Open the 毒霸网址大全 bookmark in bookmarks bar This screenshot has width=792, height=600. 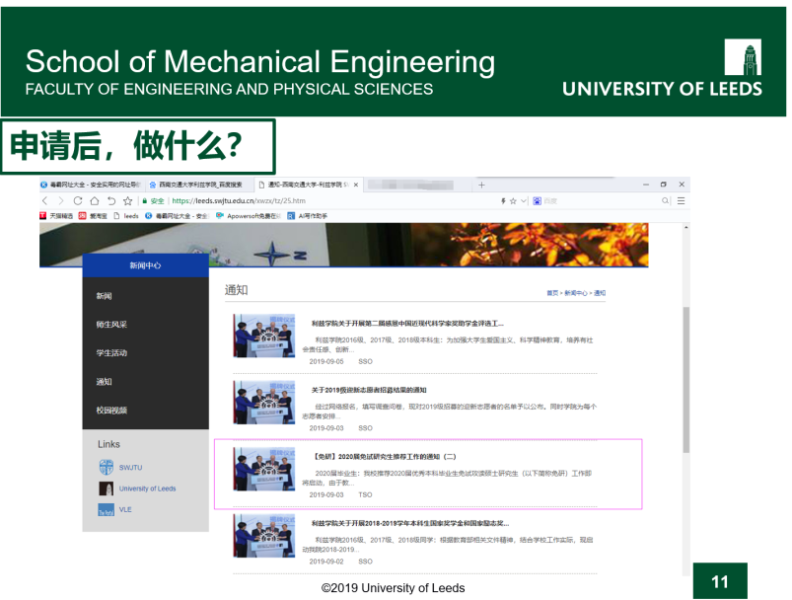point(177,216)
